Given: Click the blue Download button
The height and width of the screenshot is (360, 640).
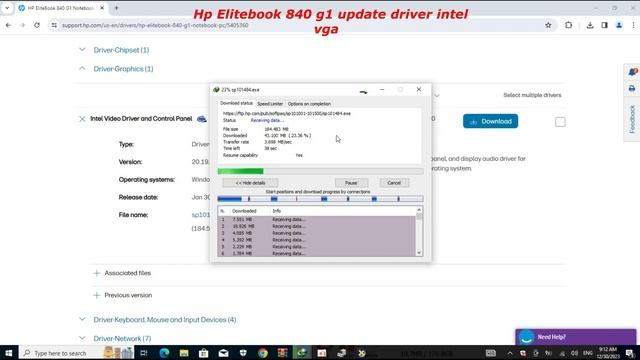Looking at the screenshot, I should click(x=490, y=121).
